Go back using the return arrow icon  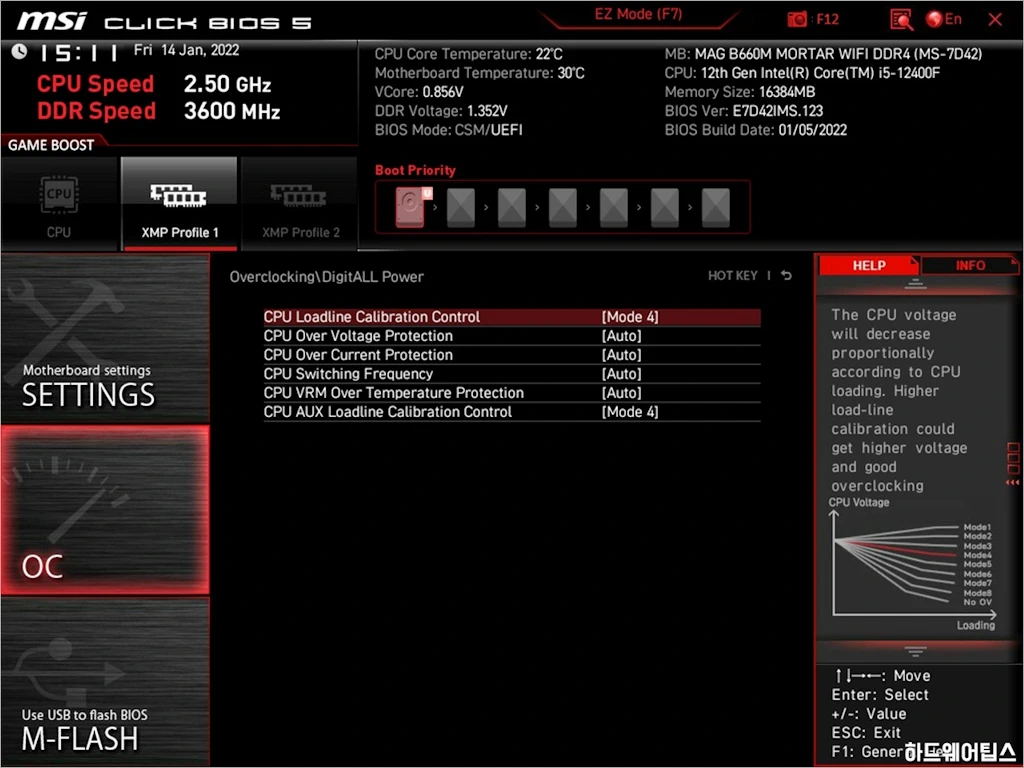[x=786, y=276]
